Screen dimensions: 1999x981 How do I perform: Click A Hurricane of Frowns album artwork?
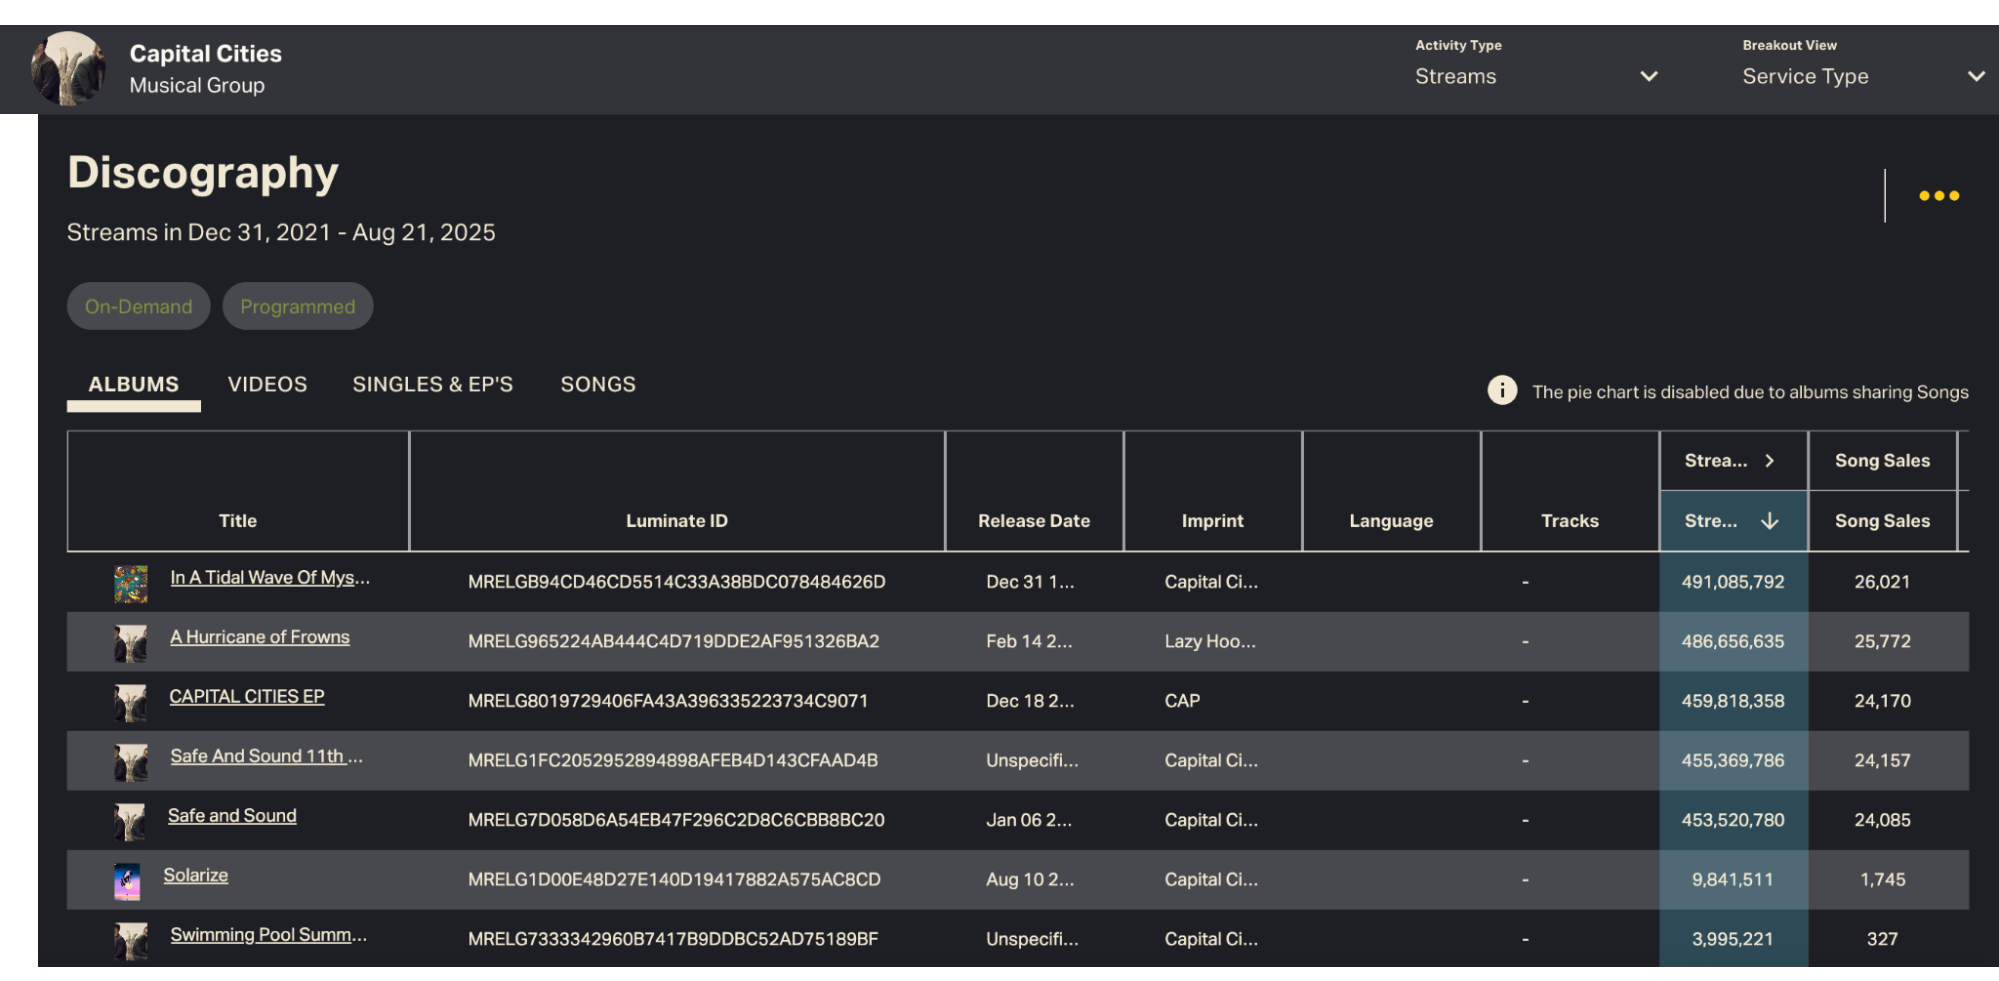131,643
